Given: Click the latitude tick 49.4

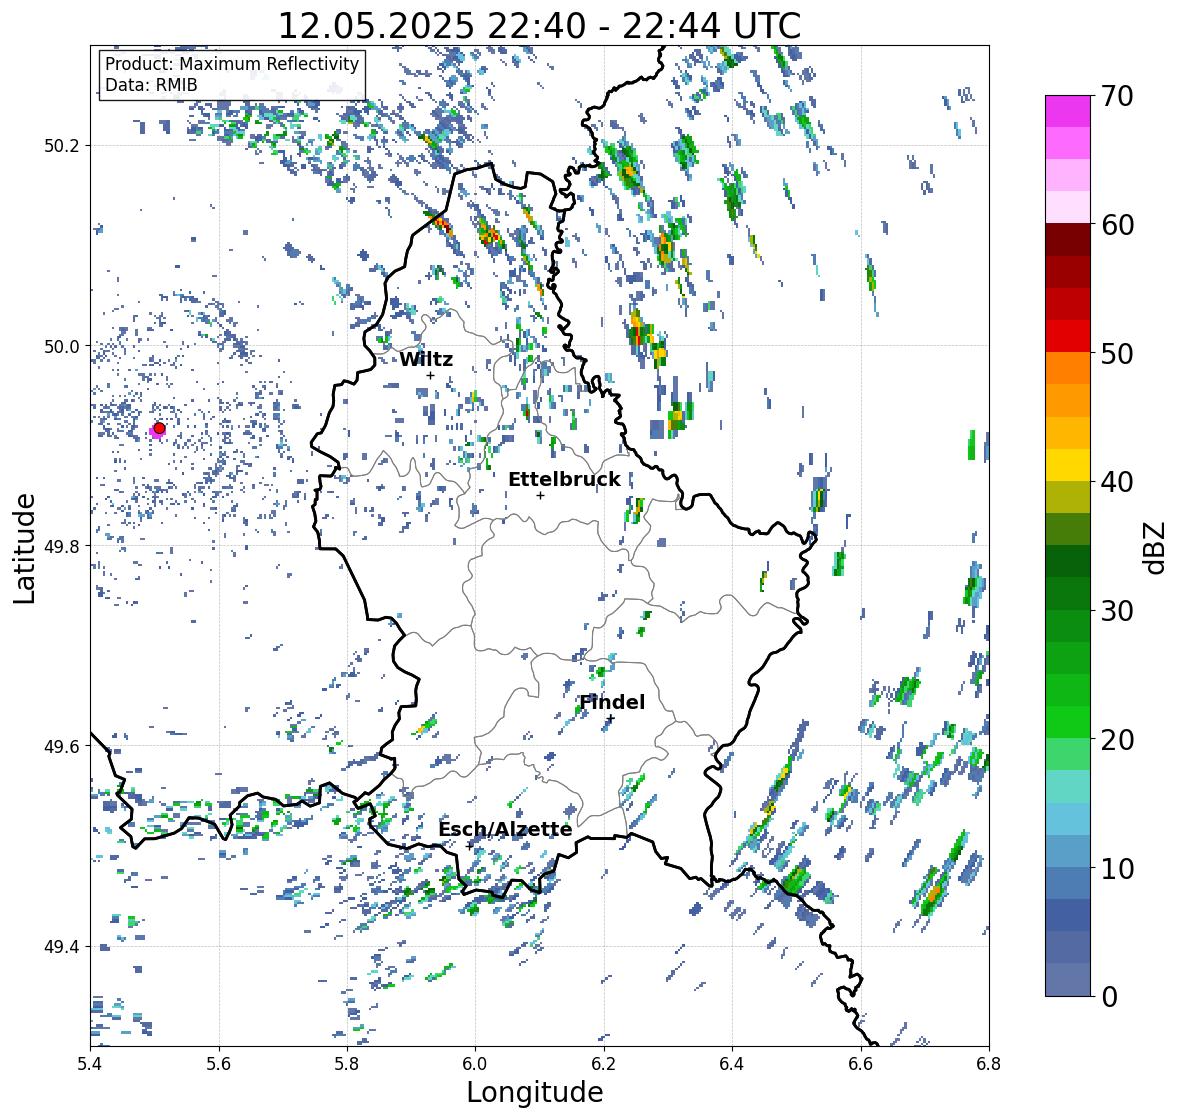Looking at the screenshot, I should click(62, 947).
